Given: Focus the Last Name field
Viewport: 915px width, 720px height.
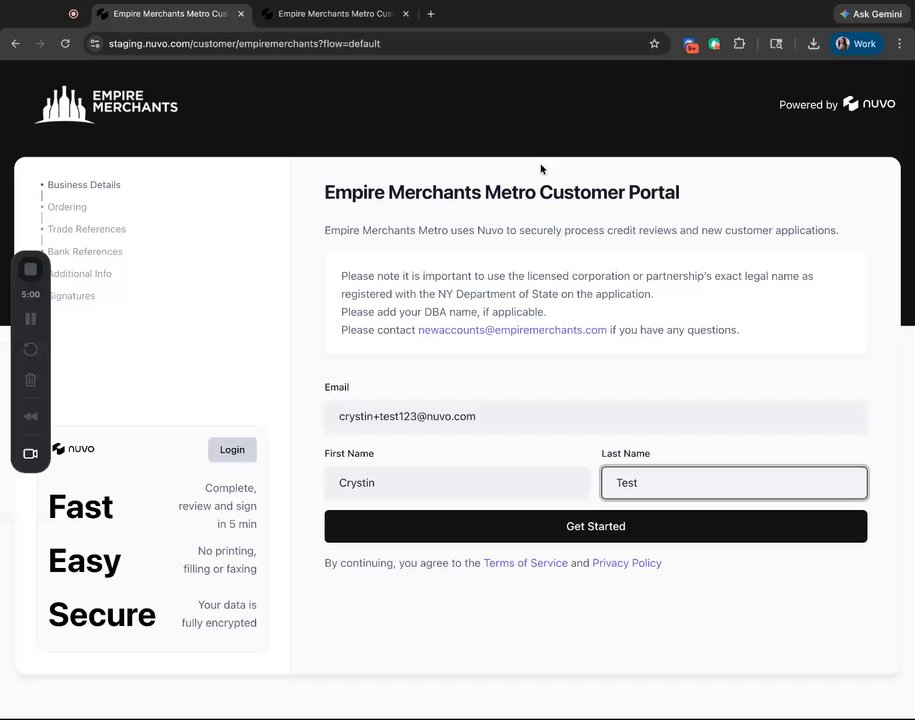Looking at the screenshot, I should (734, 483).
